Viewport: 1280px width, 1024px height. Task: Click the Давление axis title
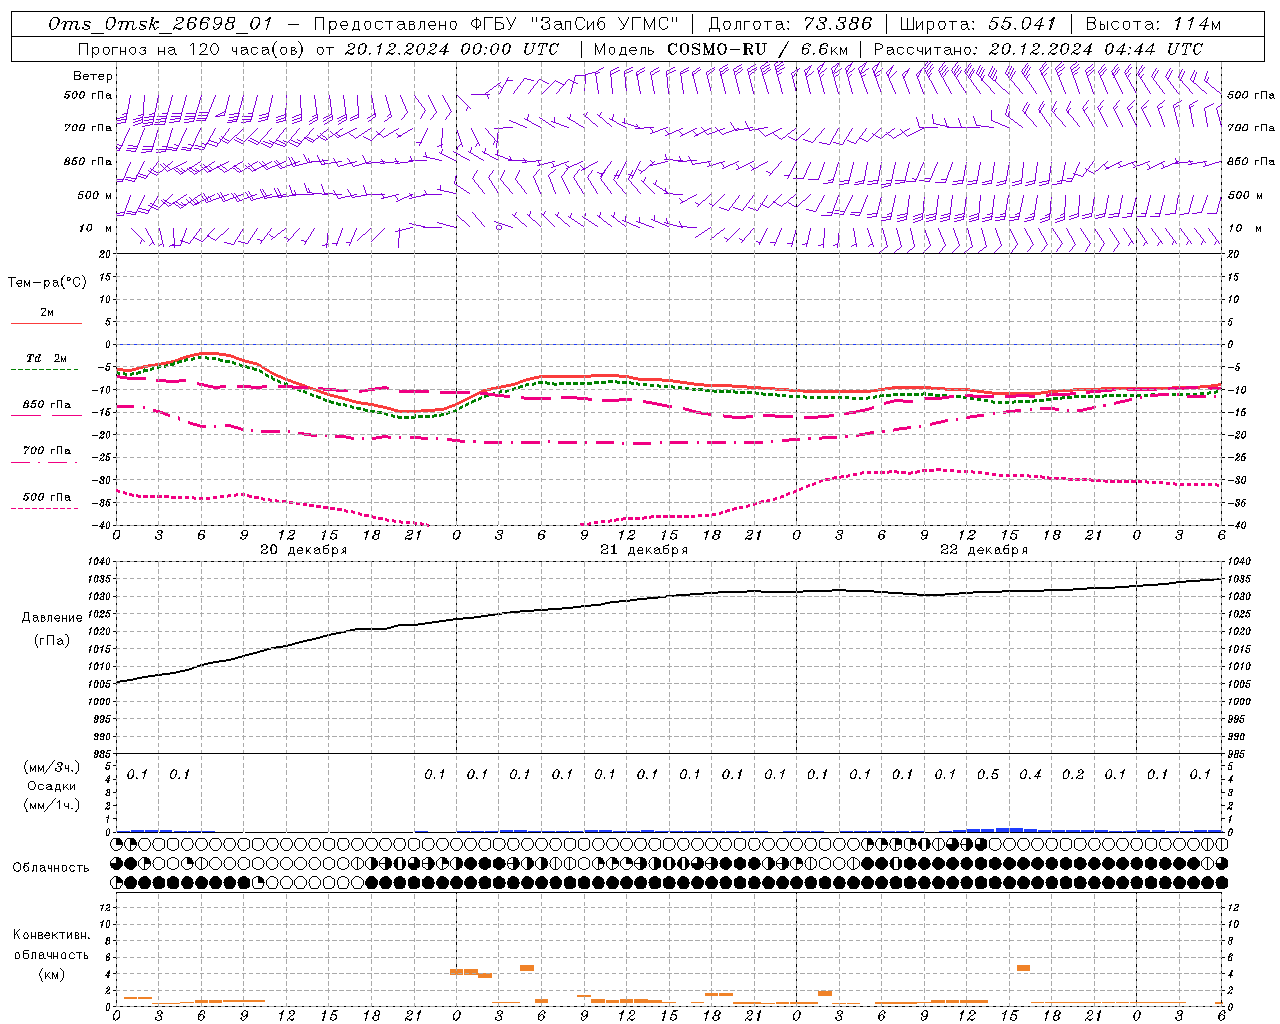click(x=52, y=618)
